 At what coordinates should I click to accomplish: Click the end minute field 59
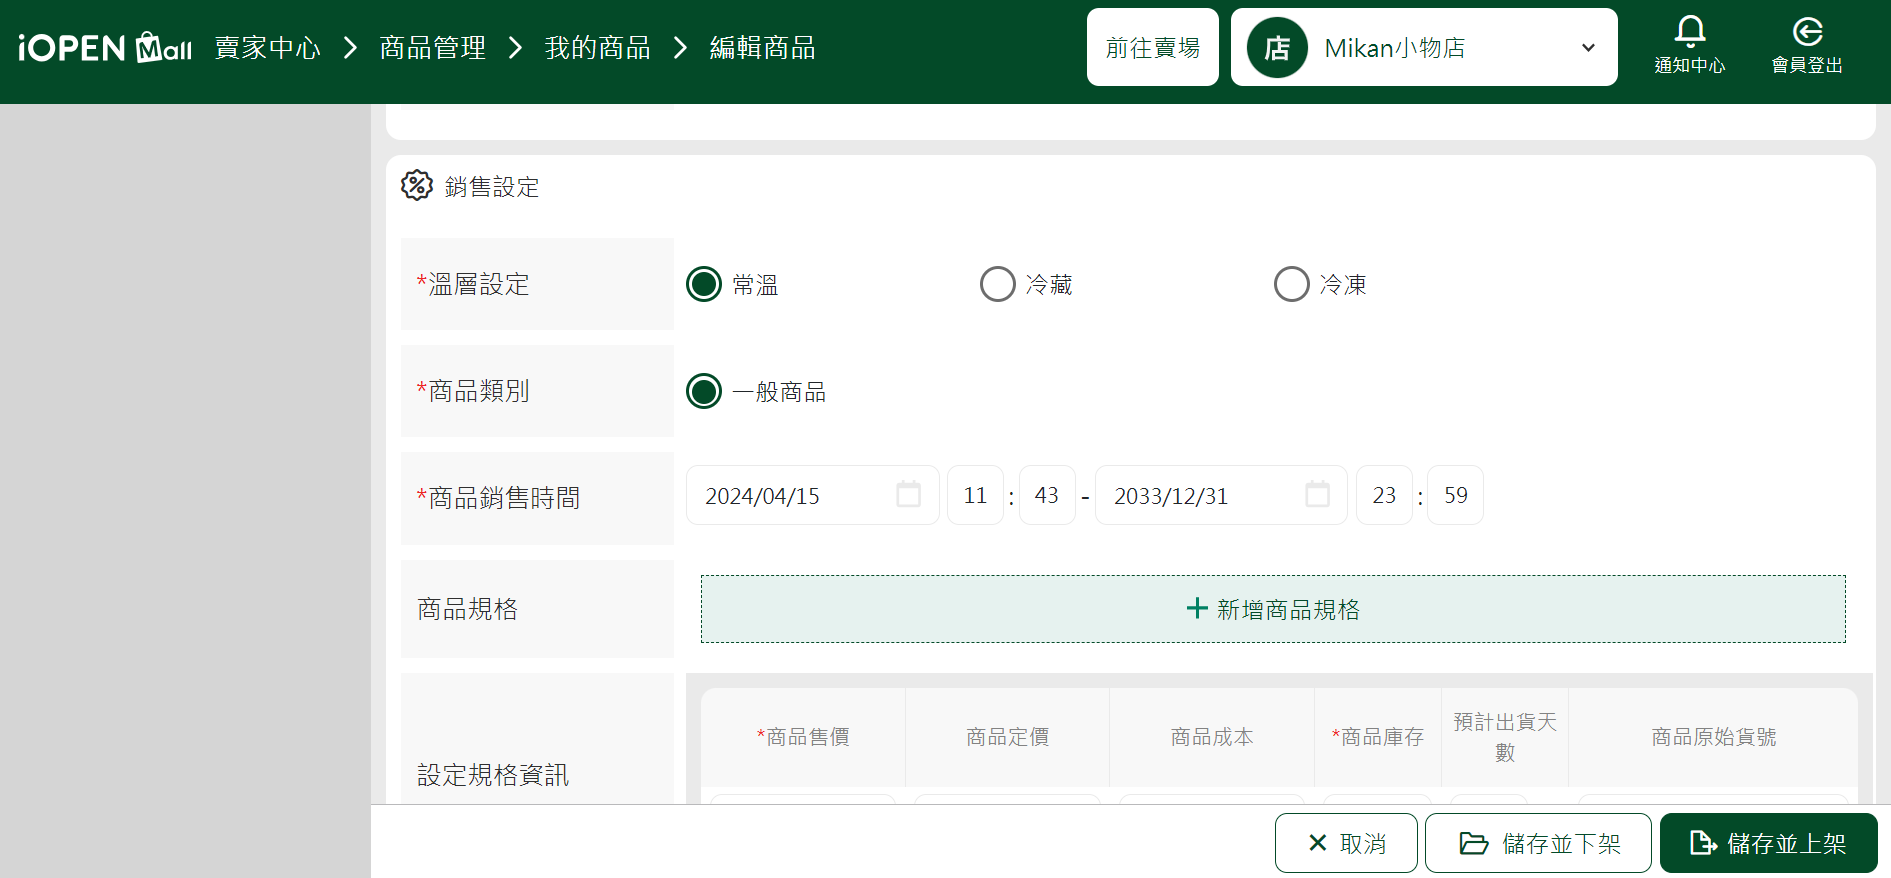[1456, 495]
